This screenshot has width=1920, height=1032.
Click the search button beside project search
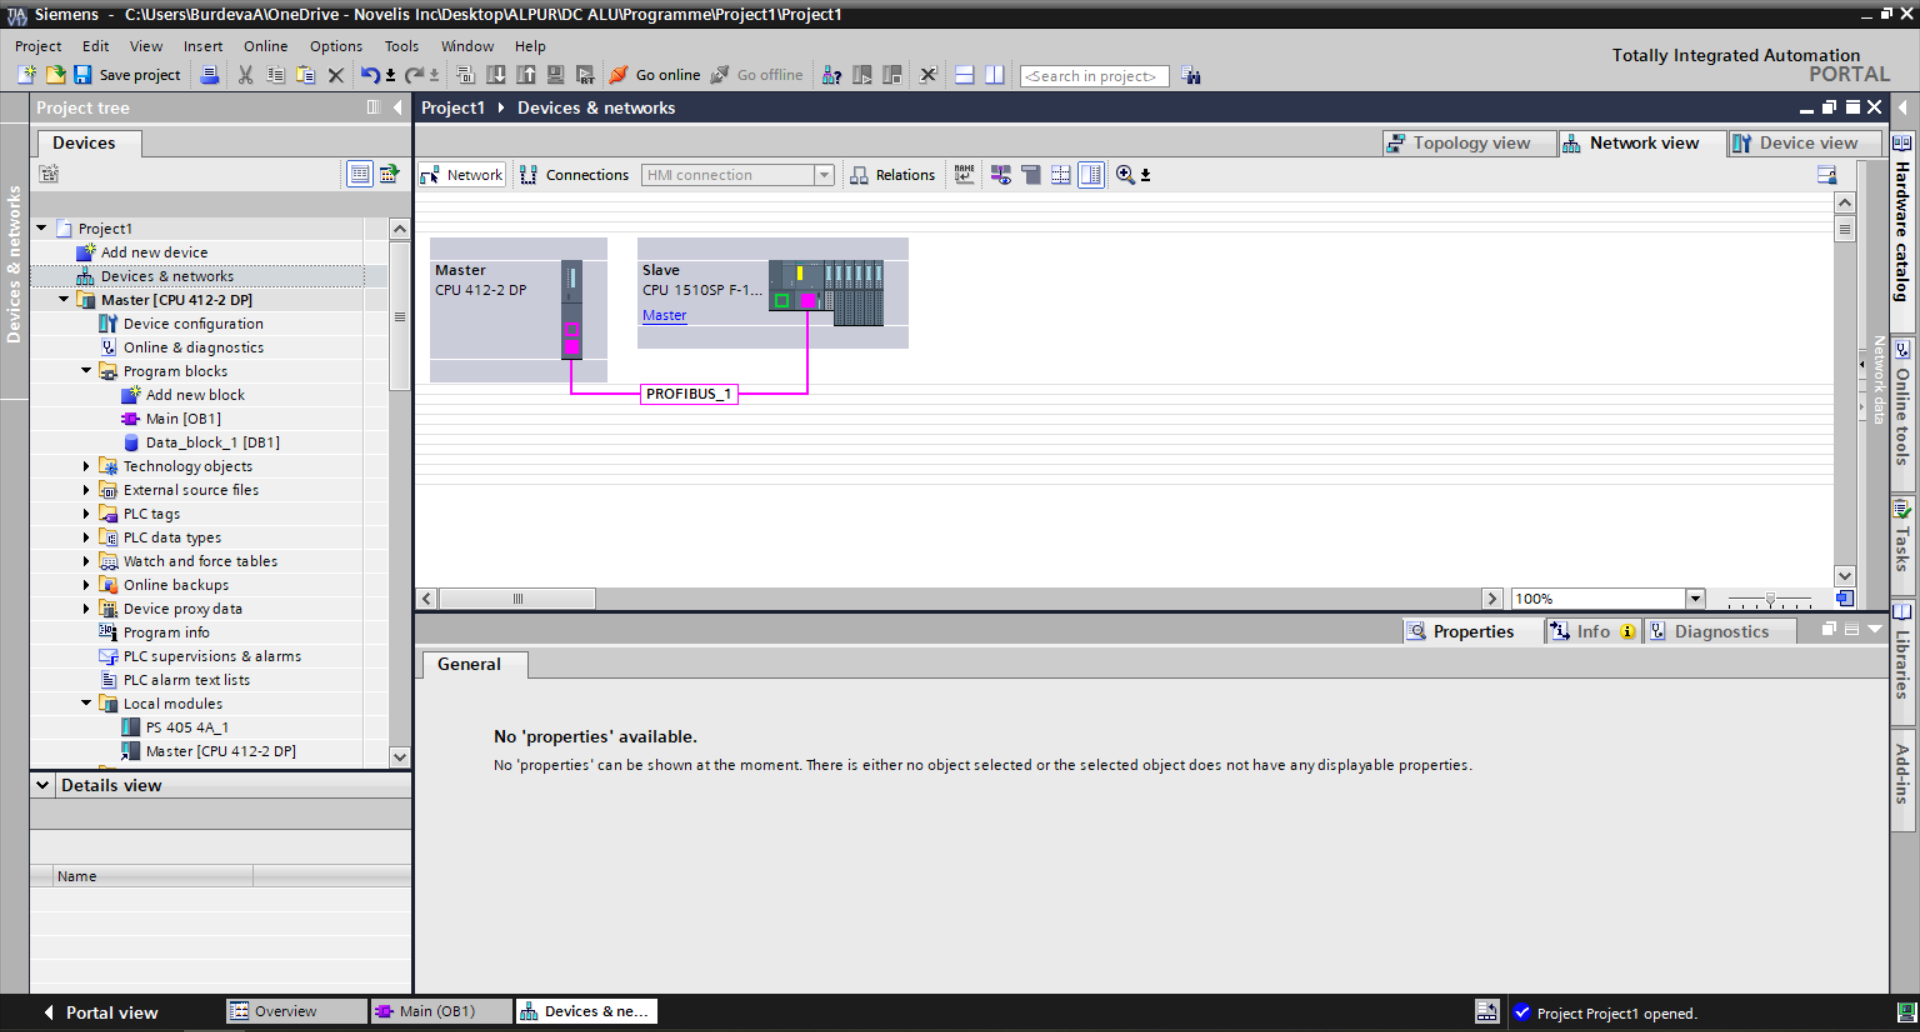1191,75
